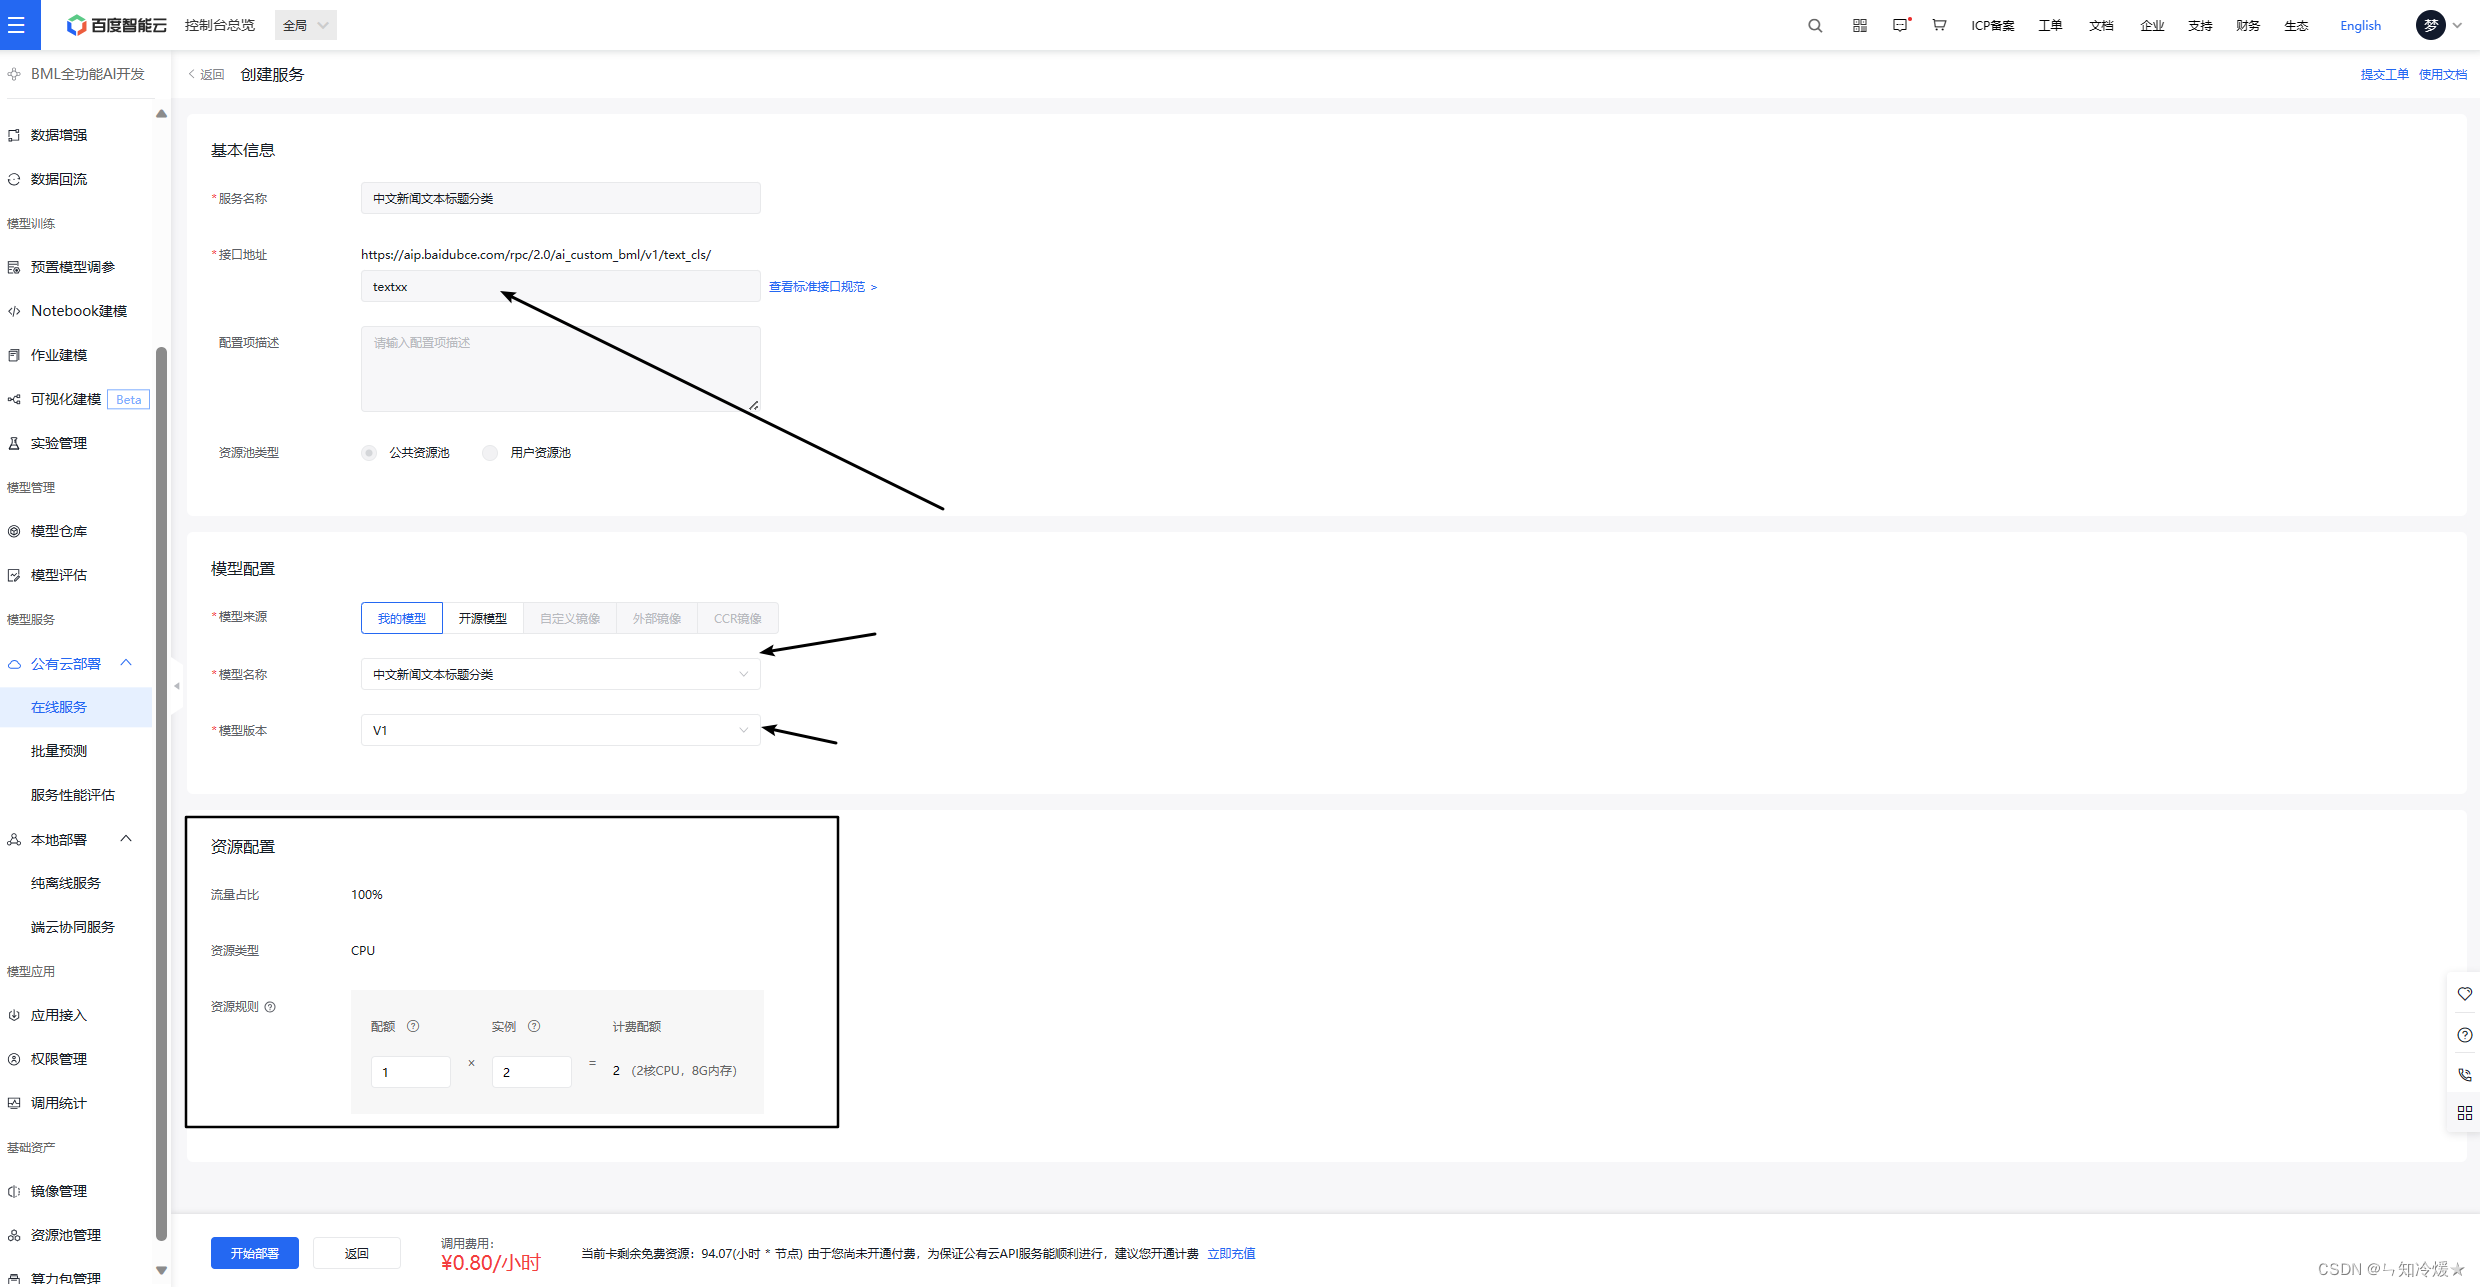Click the 配置项描述 text area
The image size is (2480, 1287).
pos(560,369)
